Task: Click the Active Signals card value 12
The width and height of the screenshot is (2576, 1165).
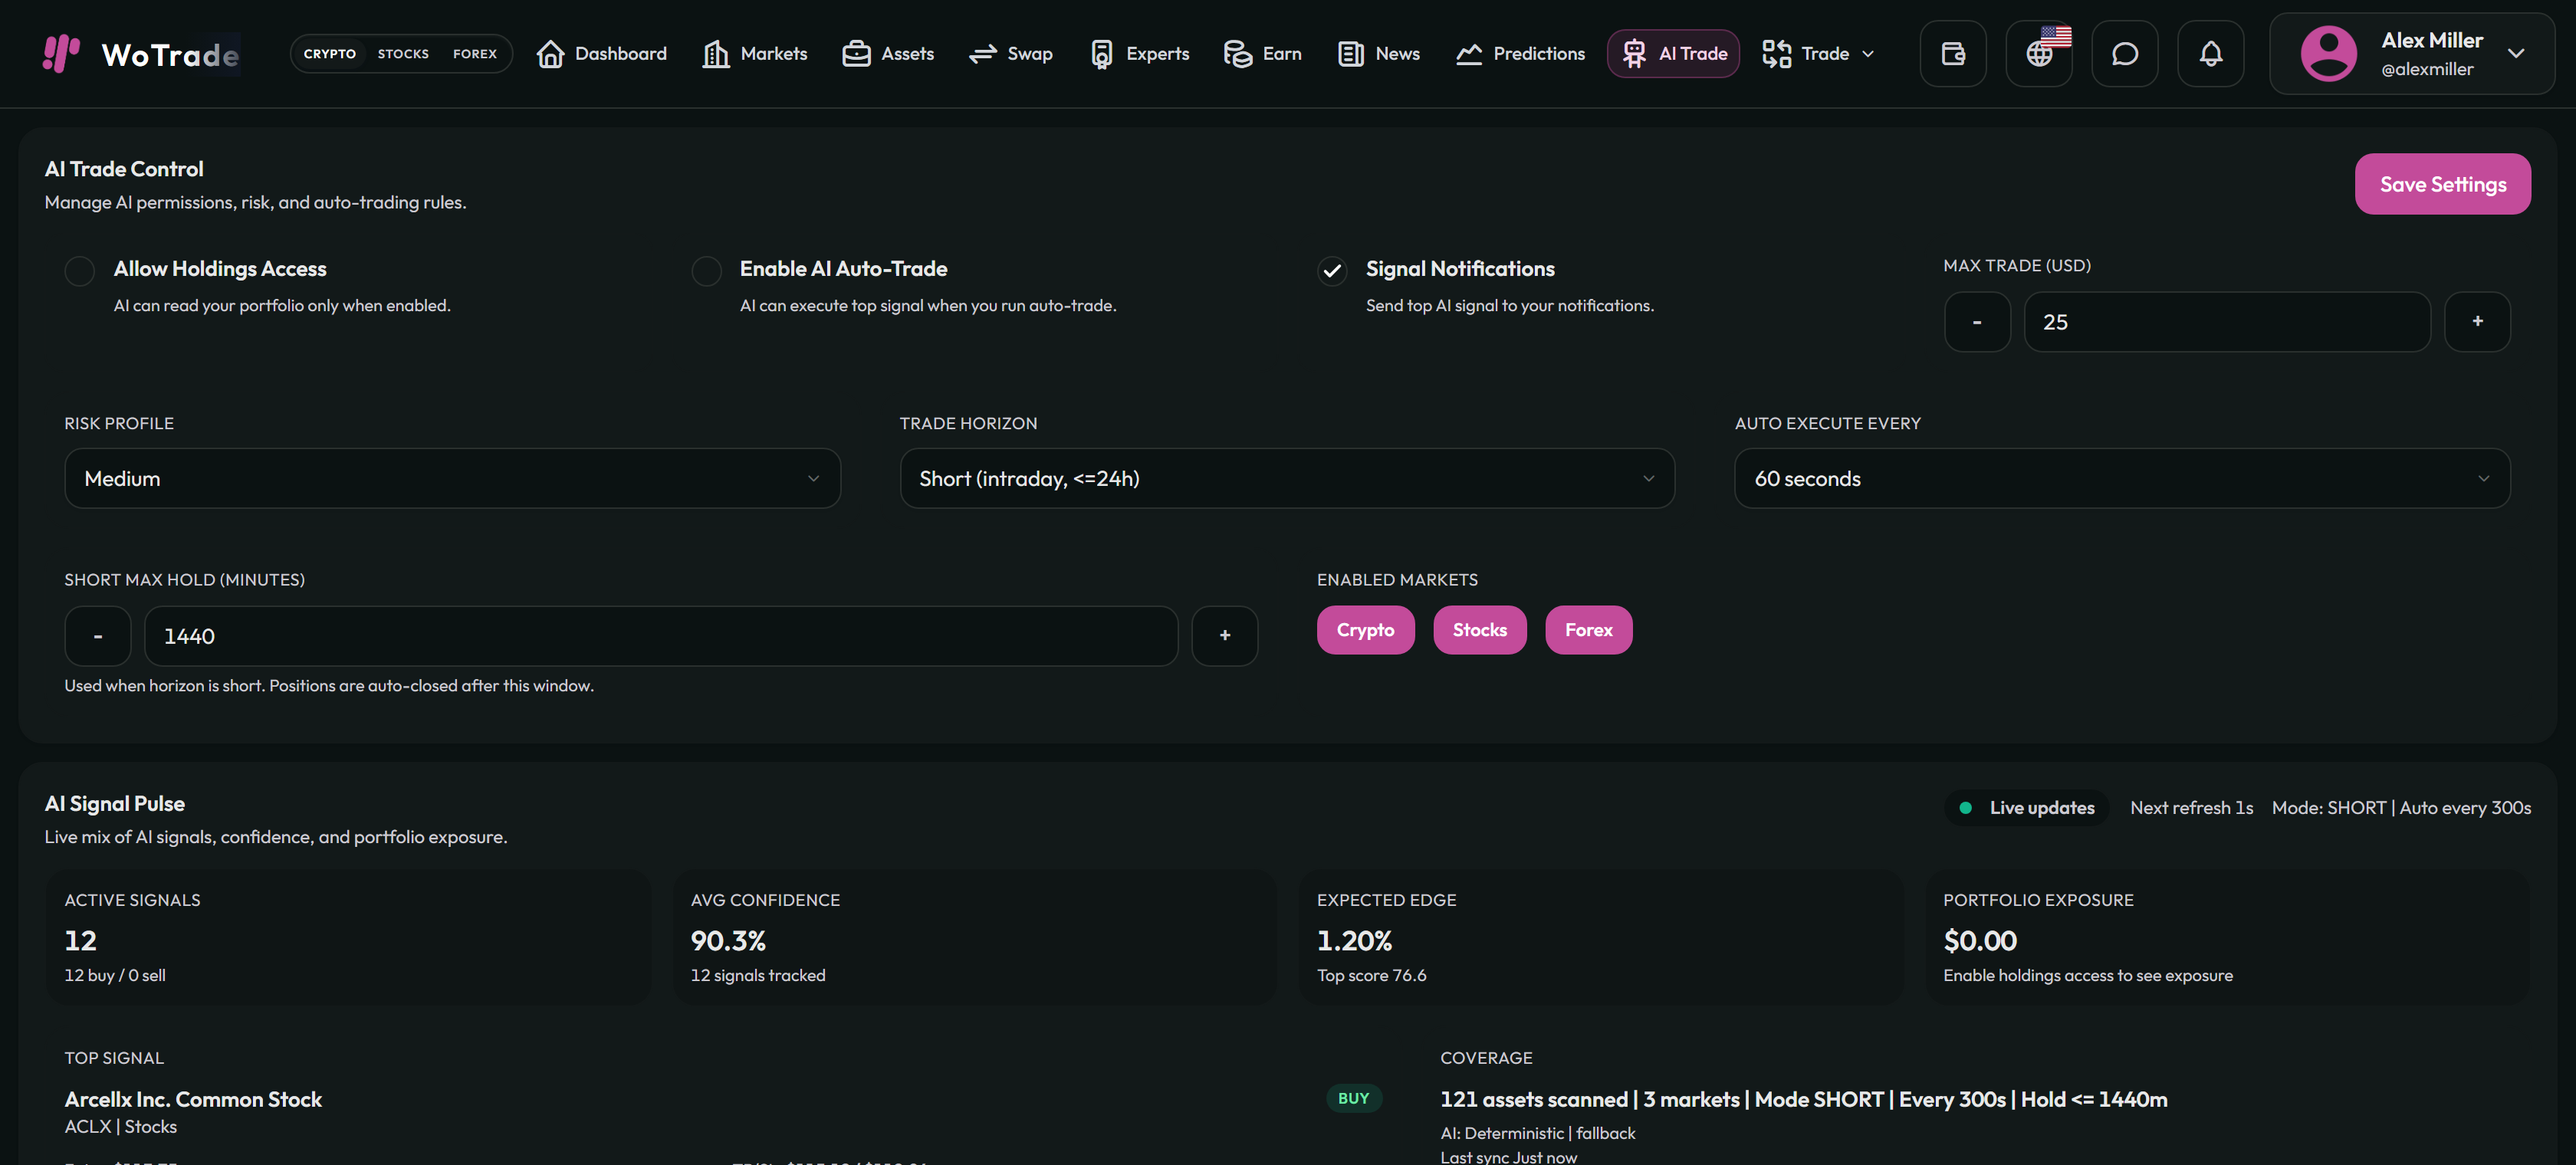Action: (x=81, y=941)
